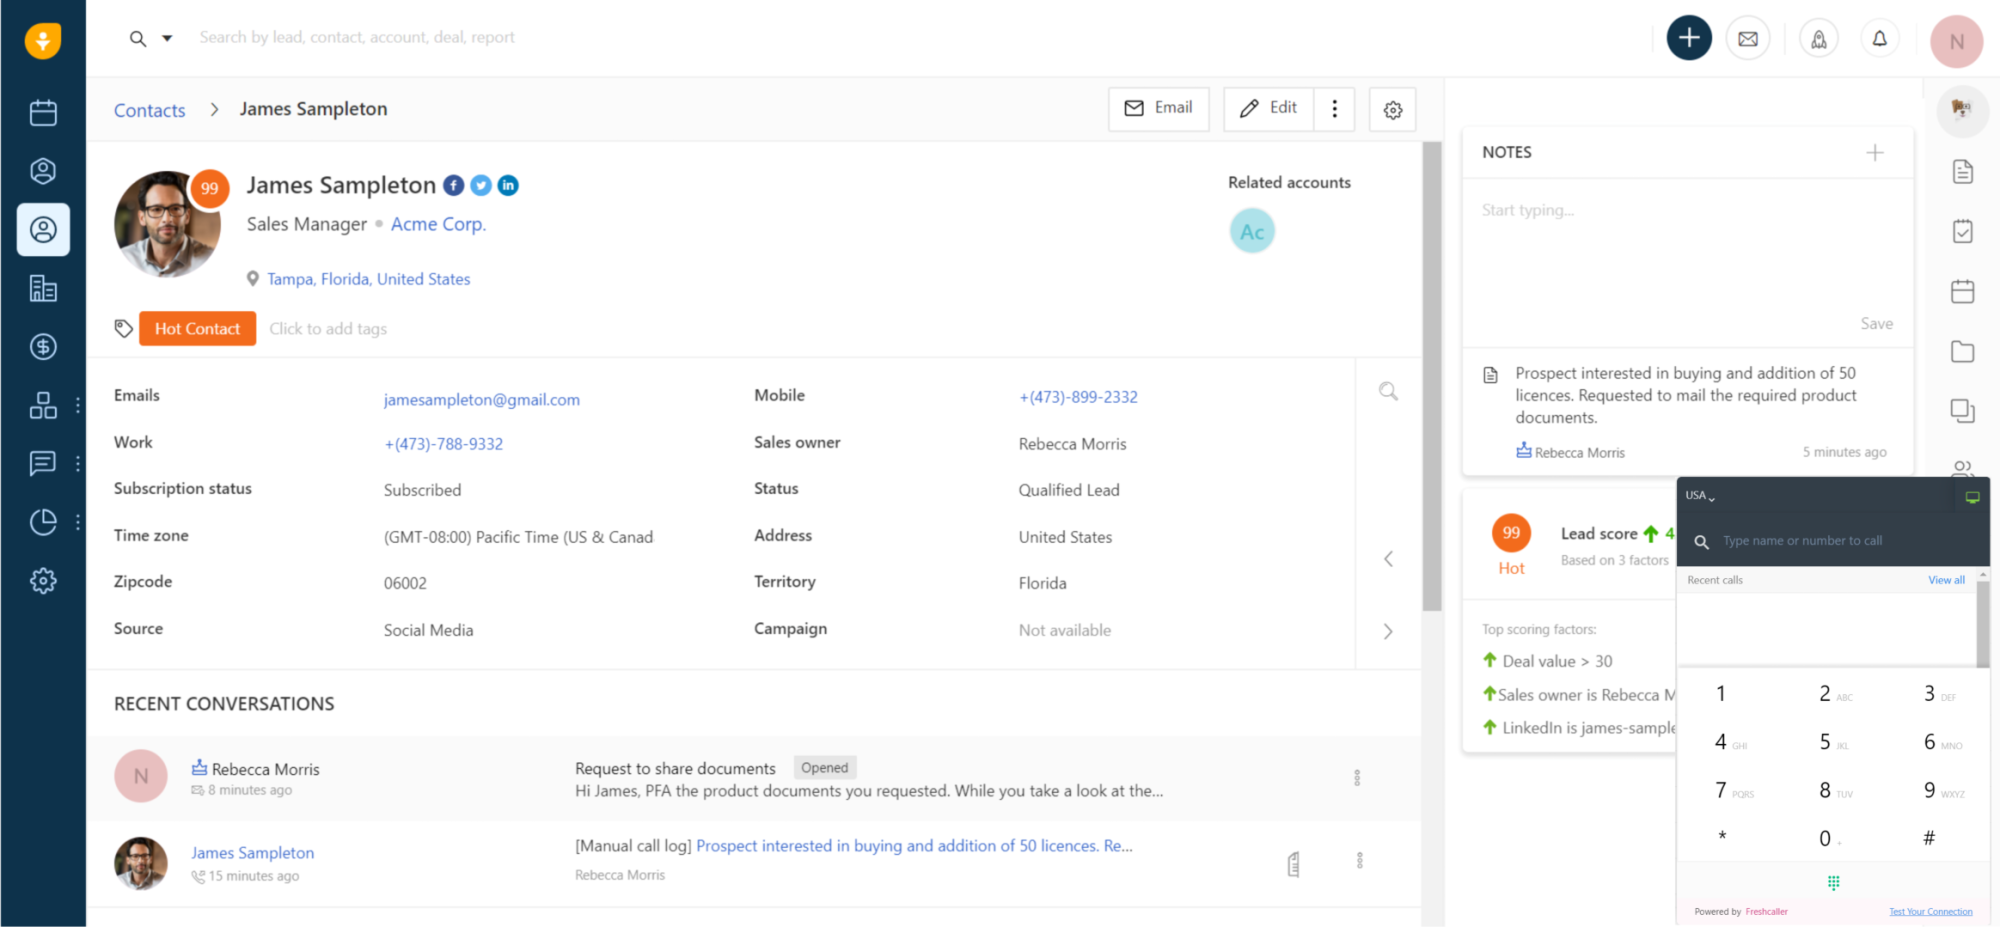The width and height of the screenshot is (2000, 927).
Task: Open the calendar icon in left sidebar
Action: tap(43, 113)
